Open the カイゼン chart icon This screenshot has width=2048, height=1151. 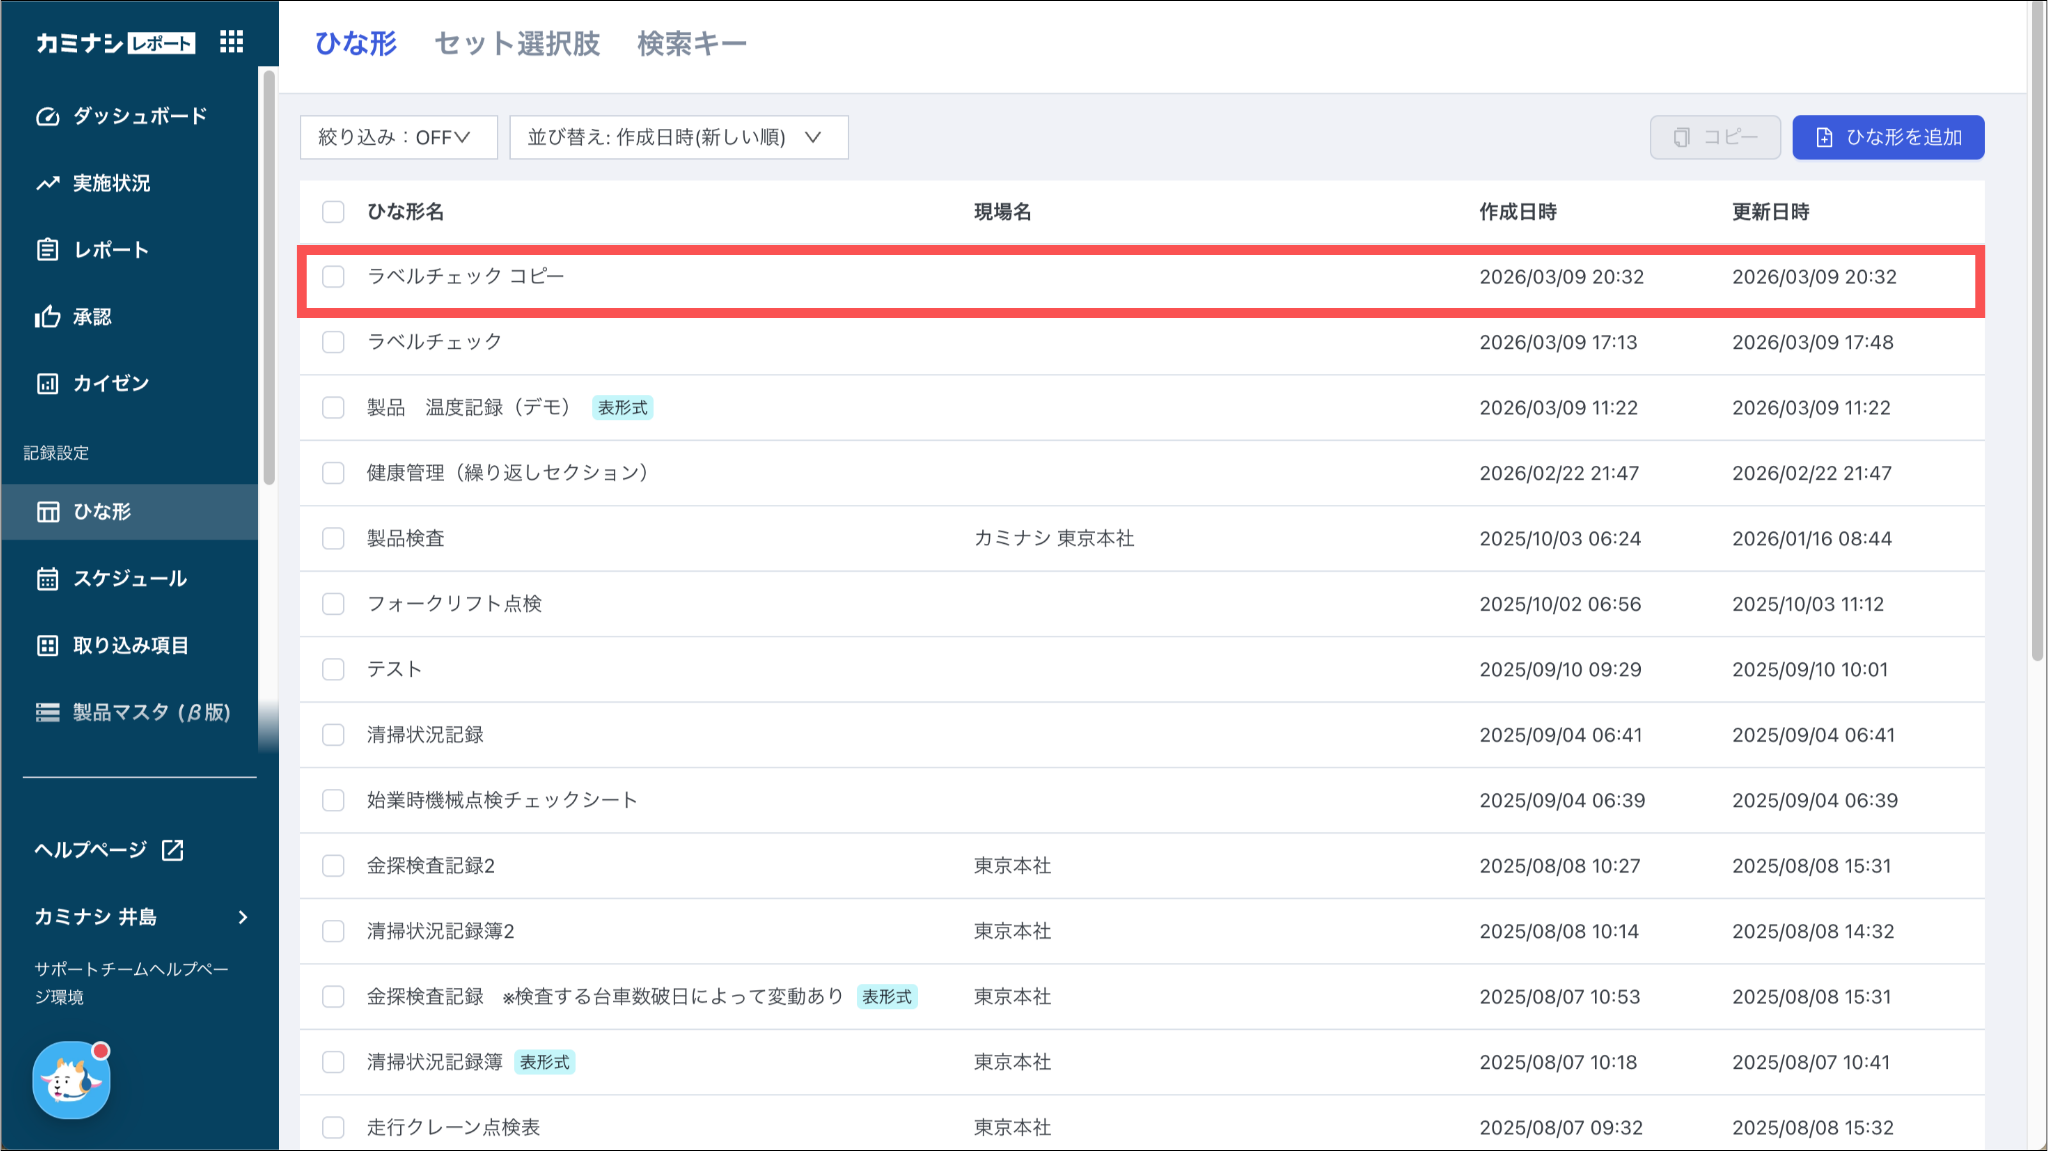(47, 384)
